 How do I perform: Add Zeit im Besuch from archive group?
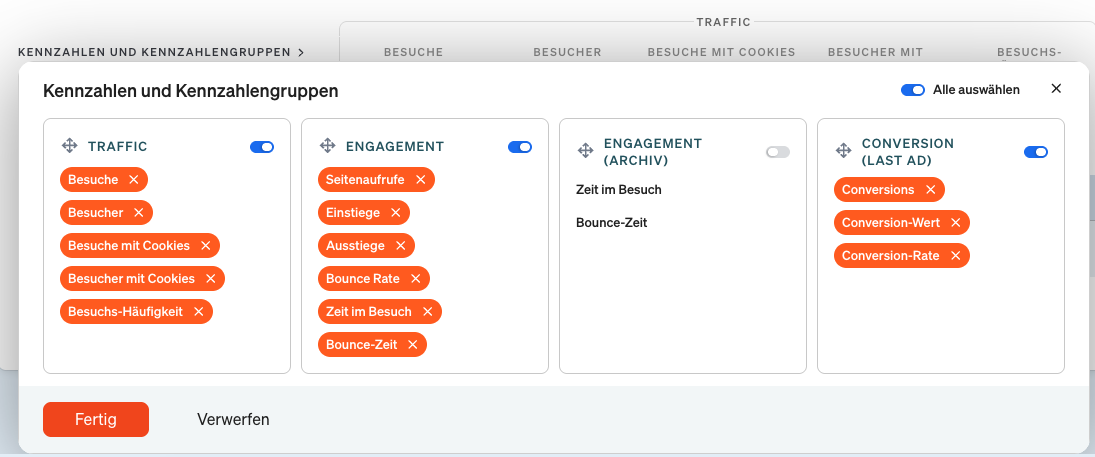[x=619, y=190]
